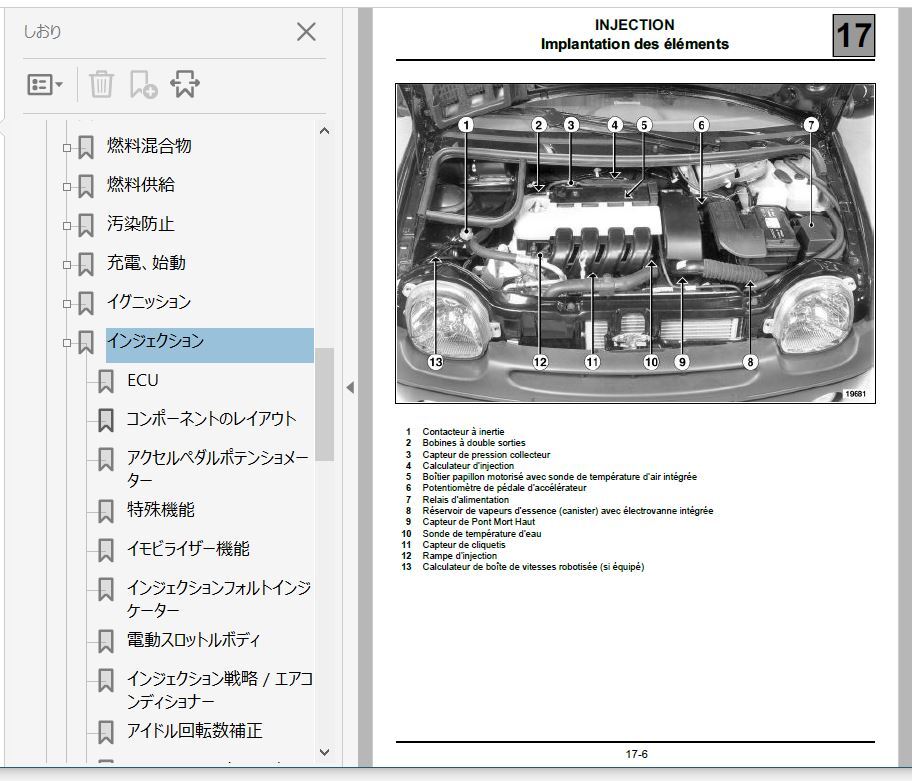The width and height of the screenshot is (912, 781).
Task: Click the bookmark icon beside 電動スロットルボディ
Action: pos(106,641)
